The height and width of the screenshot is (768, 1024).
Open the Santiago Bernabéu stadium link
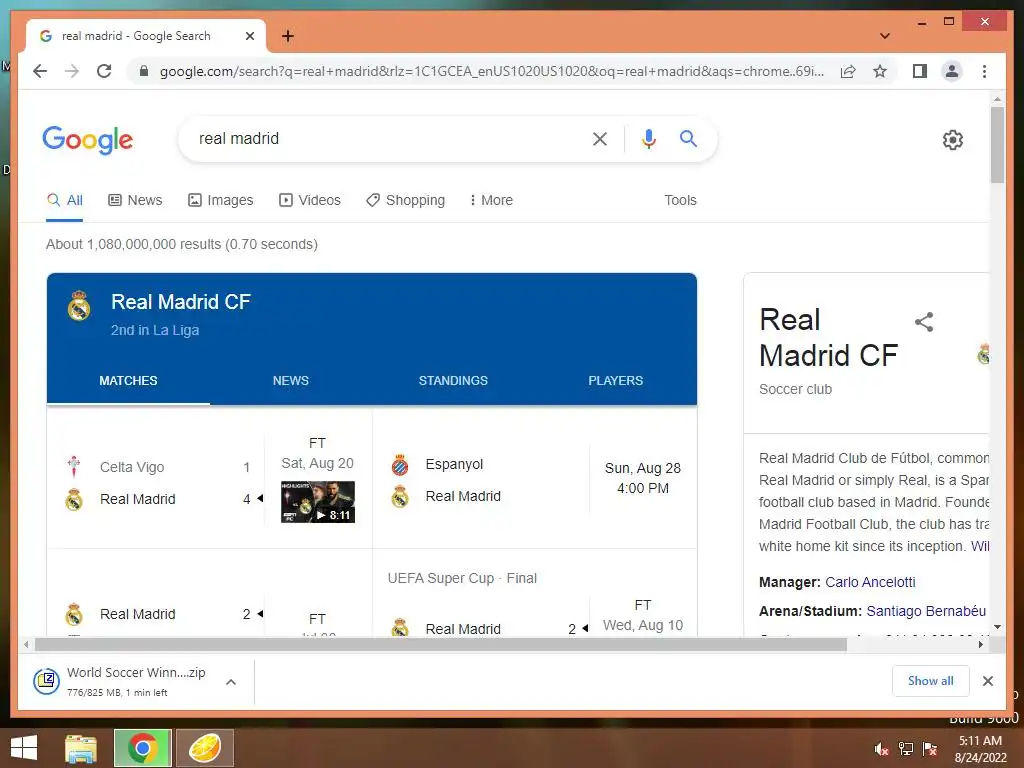click(x=926, y=611)
